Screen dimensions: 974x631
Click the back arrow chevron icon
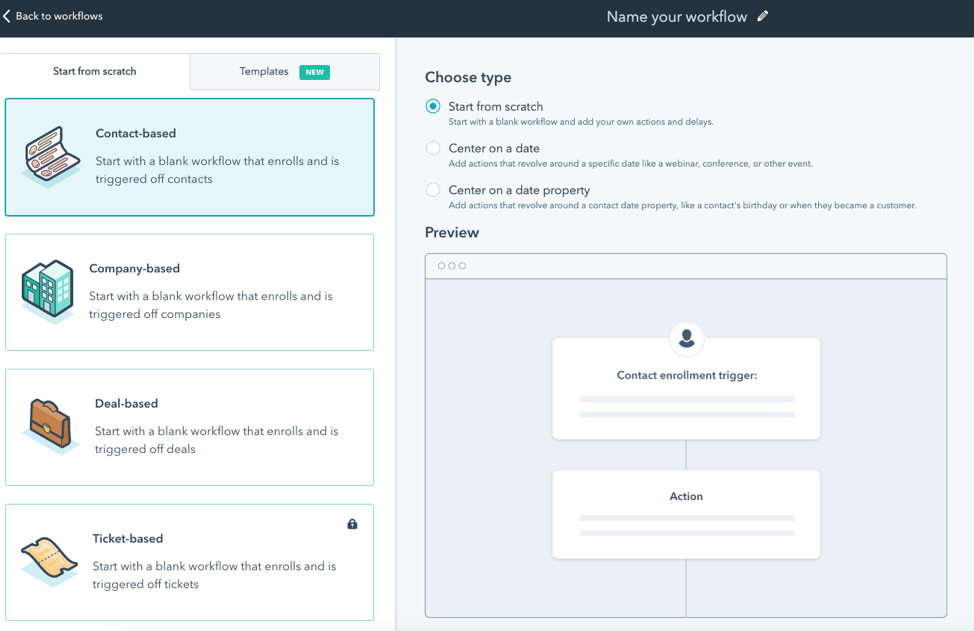tap(7, 16)
